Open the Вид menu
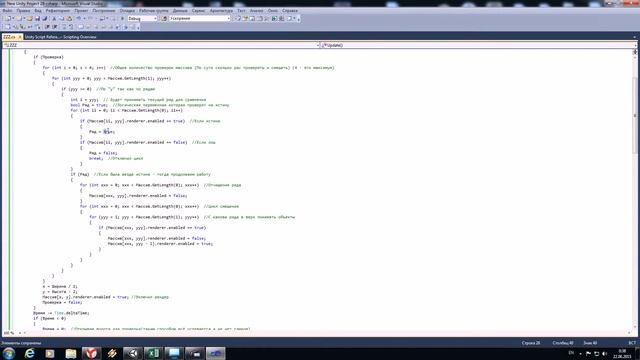The width and height of the screenshot is (640, 360). pyautogui.click(x=38, y=11)
